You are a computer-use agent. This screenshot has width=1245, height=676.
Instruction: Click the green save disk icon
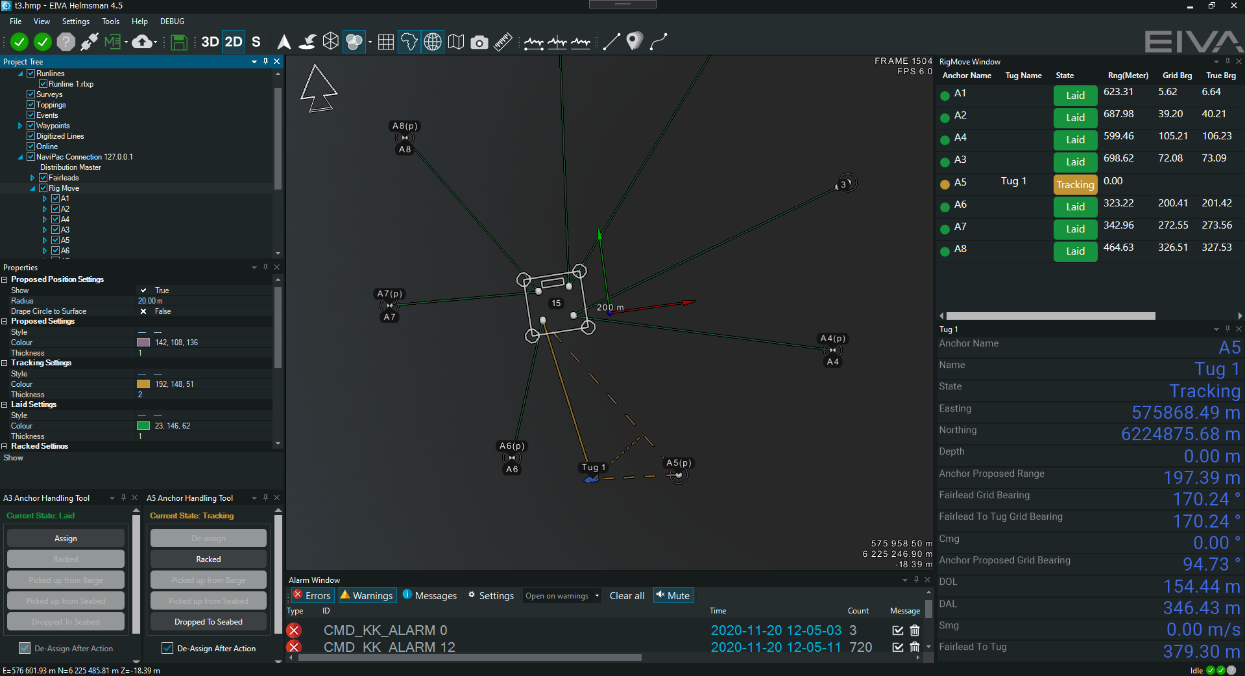(179, 42)
